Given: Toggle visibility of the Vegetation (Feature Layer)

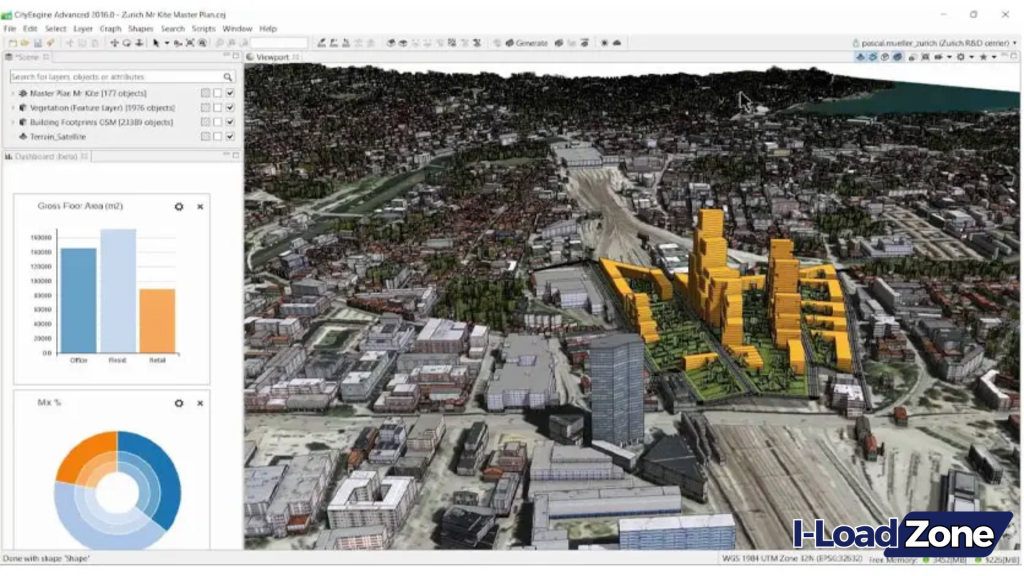Looking at the screenshot, I should [229, 108].
